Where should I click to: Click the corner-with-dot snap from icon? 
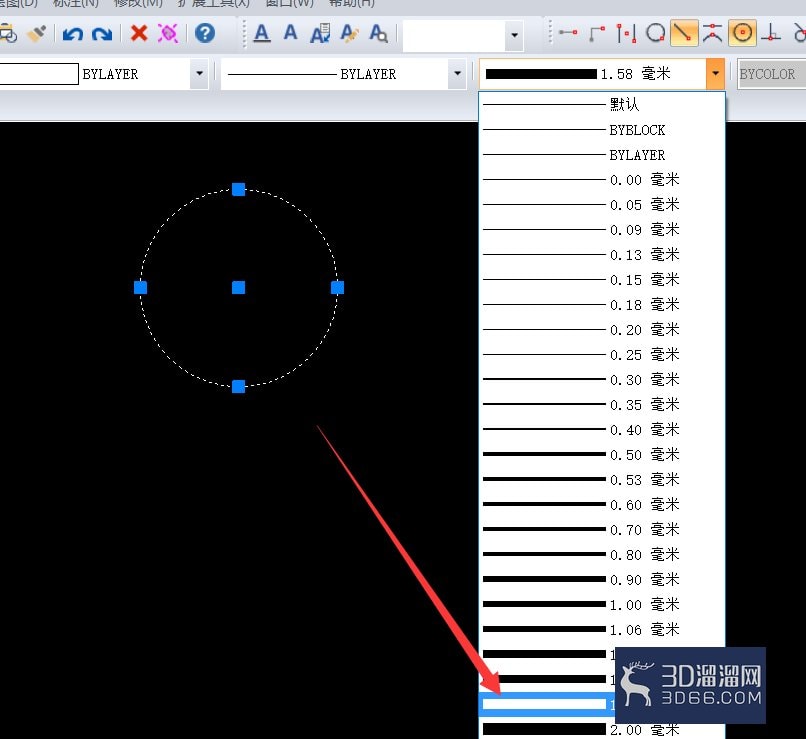coord(597,33)
